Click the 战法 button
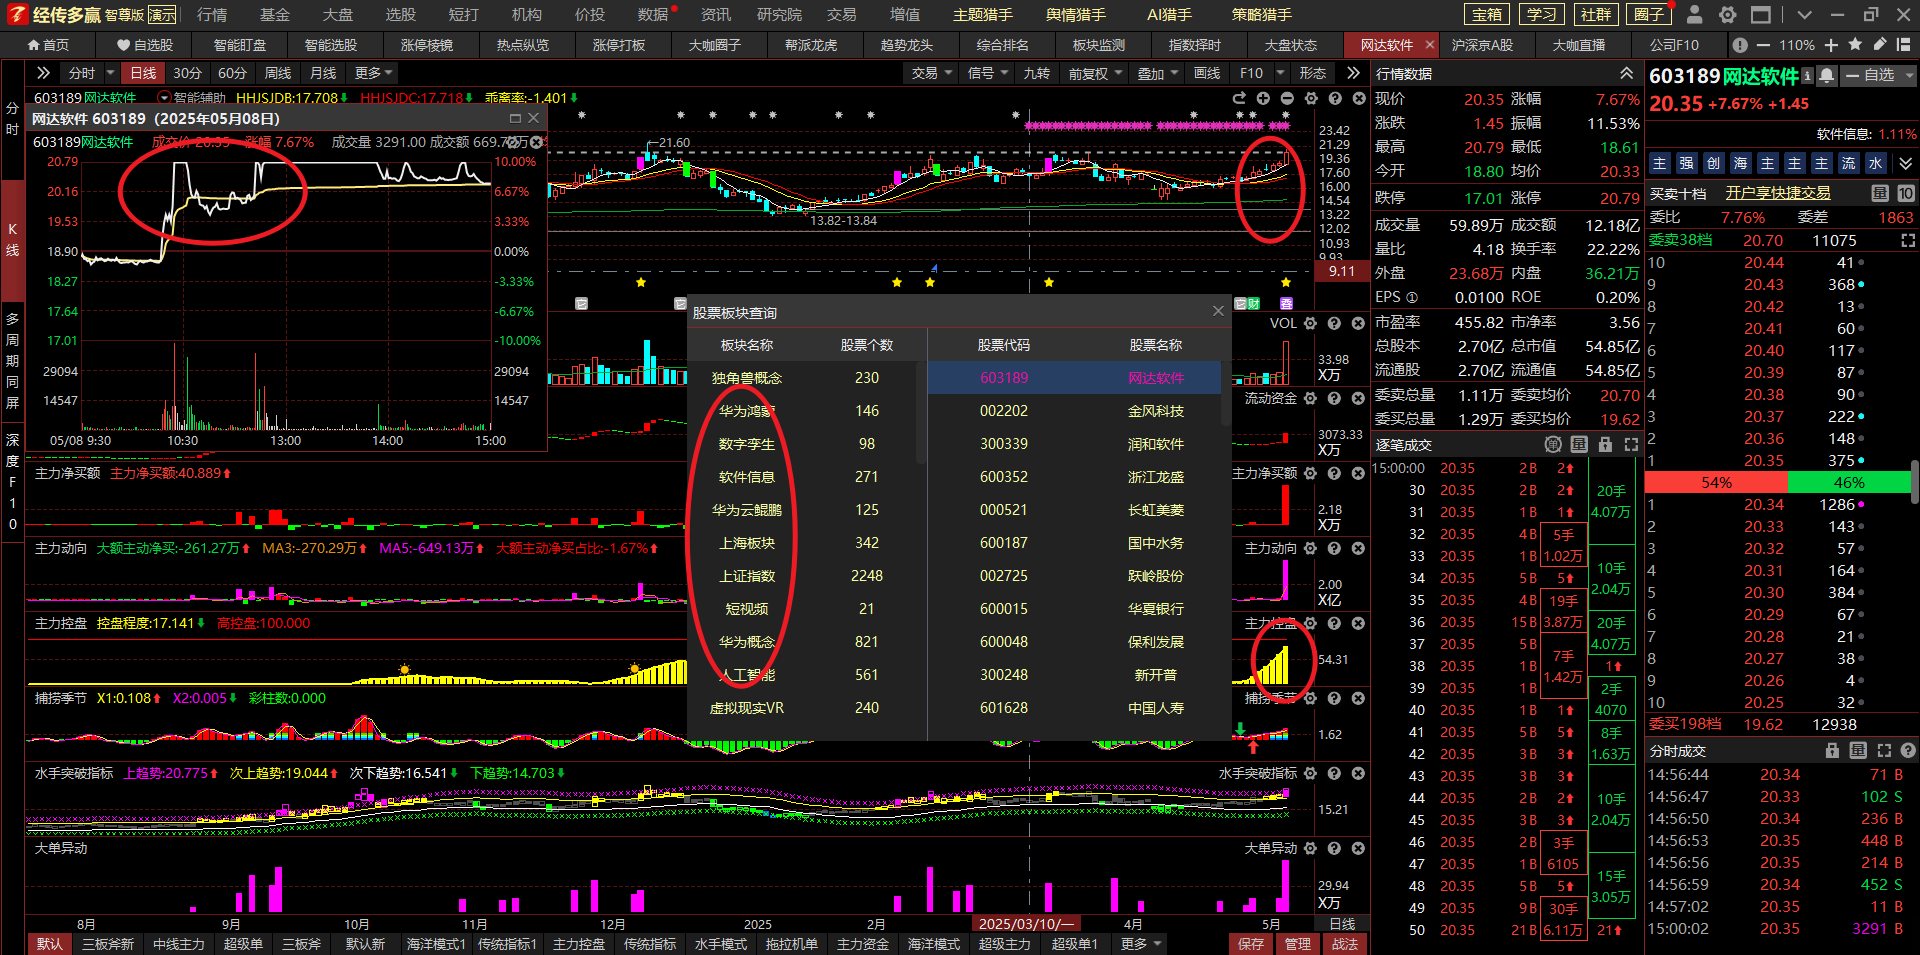Image resolution: width=1920 pixels, height=955 pixels. click(x=1345, y=944)
